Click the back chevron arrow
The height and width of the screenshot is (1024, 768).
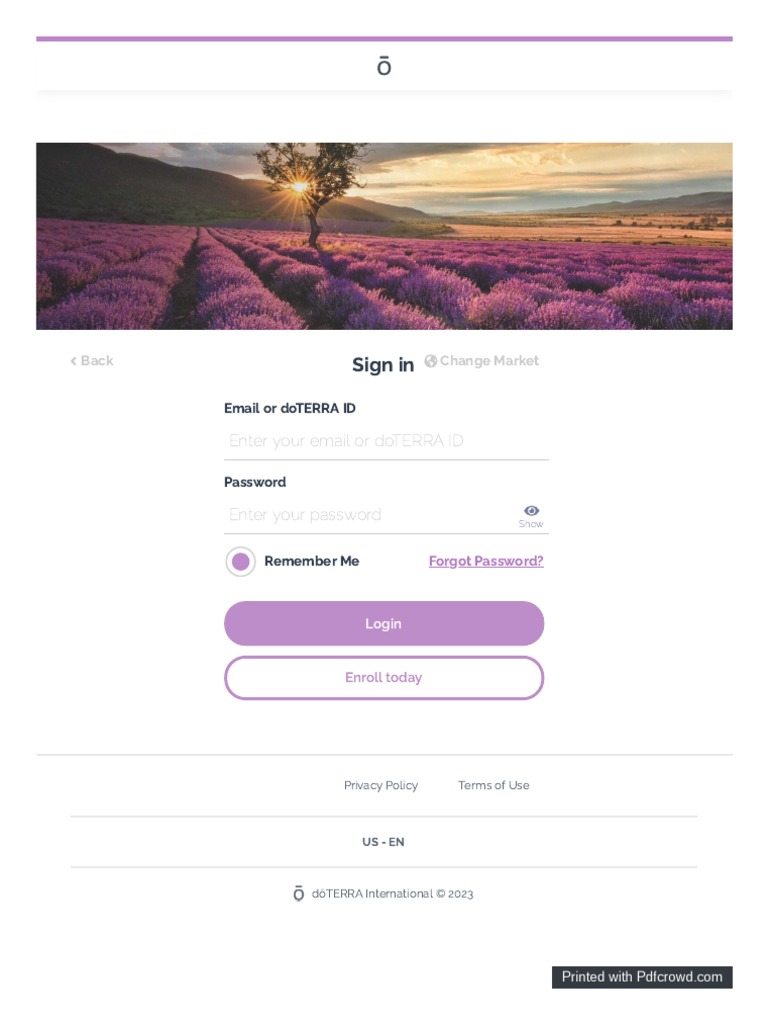tap(73, 361)
